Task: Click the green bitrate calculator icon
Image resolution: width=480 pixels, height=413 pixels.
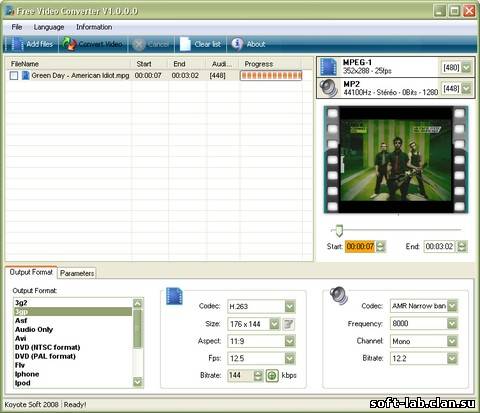Action: coord(272,376)
